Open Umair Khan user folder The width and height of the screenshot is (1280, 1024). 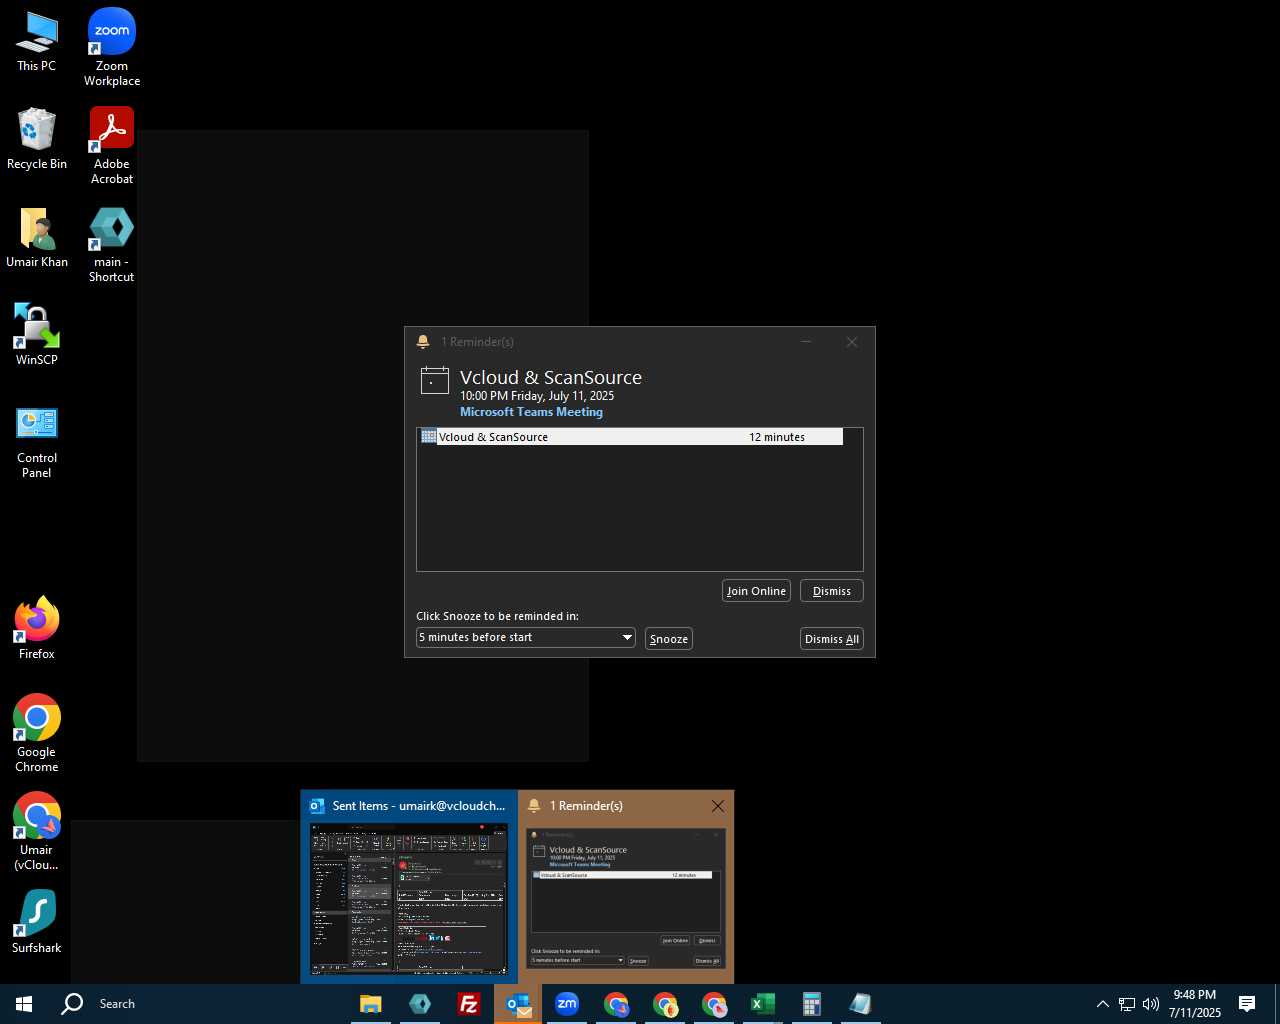pos(37,237)
